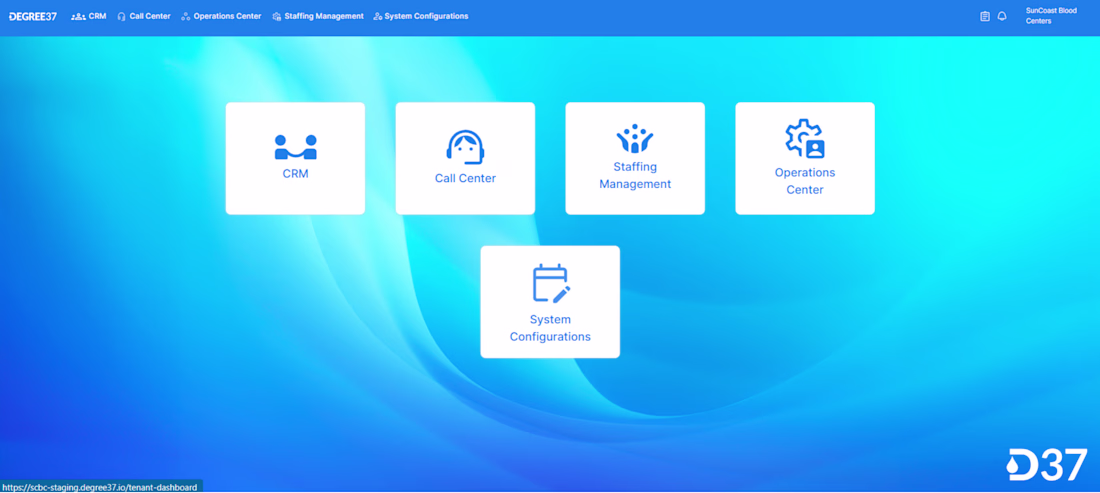
Task: Click the small people icon beside CRM in navbar
Action: click(x=79, y=16)
